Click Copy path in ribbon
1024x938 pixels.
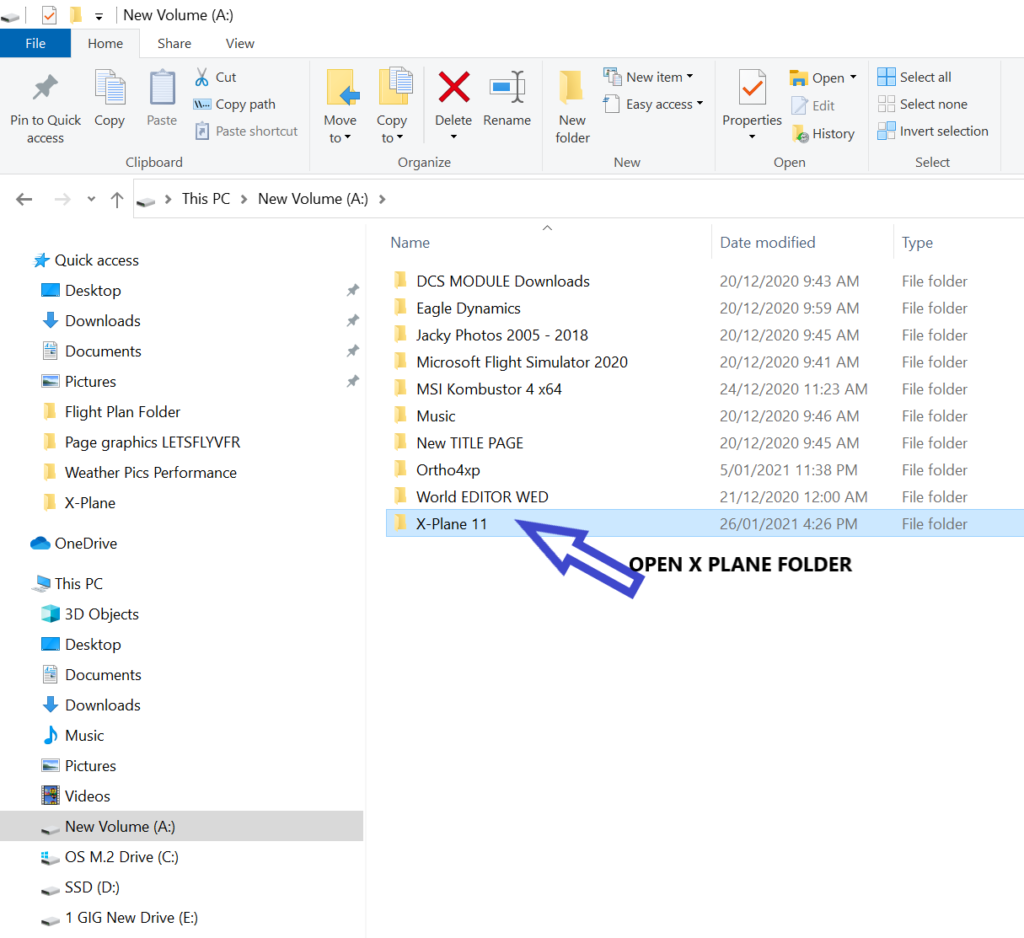coord(234,105)
